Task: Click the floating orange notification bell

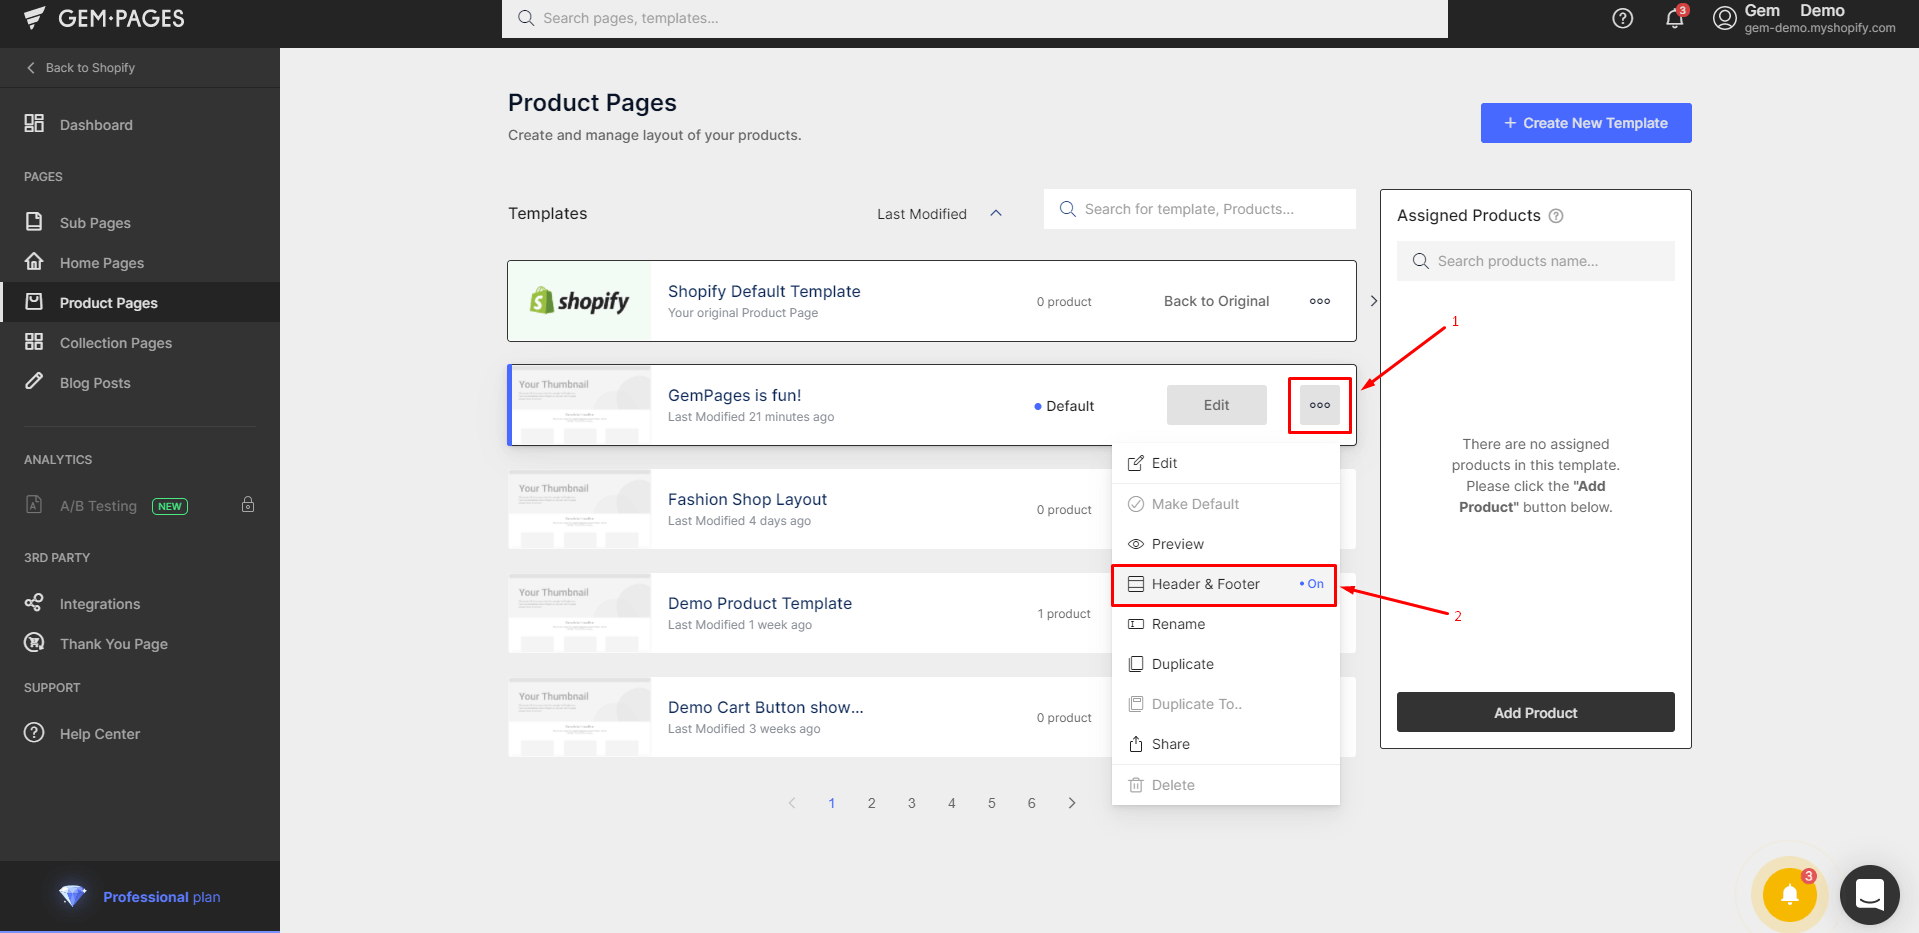Action: pyautogui.click(x=1789, y=895)
